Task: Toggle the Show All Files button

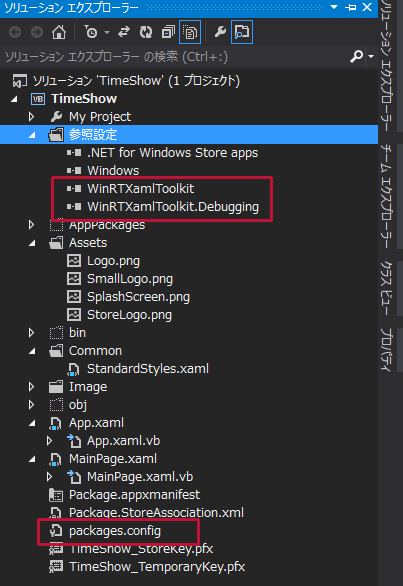Action: coord(190,32)
